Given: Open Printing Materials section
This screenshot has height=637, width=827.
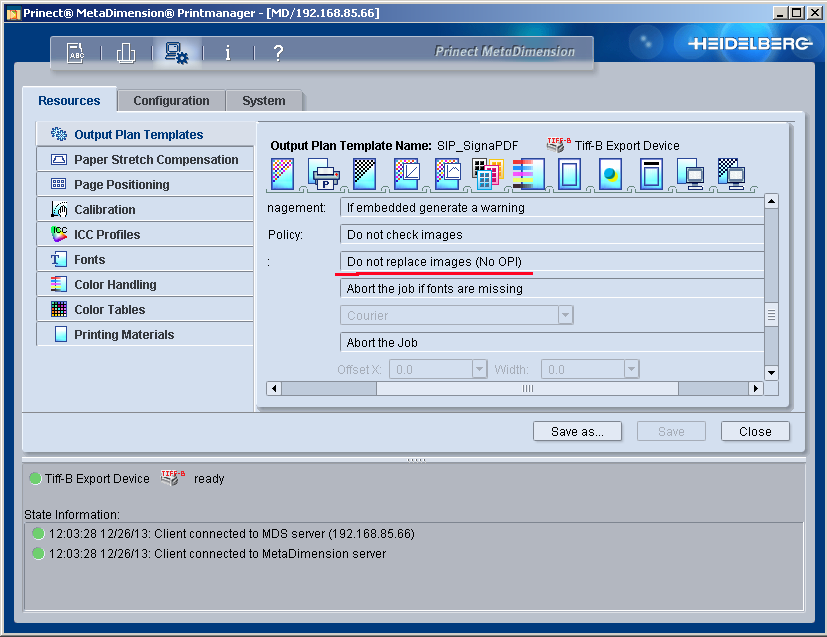Looking at the screenshot, I should (x=145, y=334).
